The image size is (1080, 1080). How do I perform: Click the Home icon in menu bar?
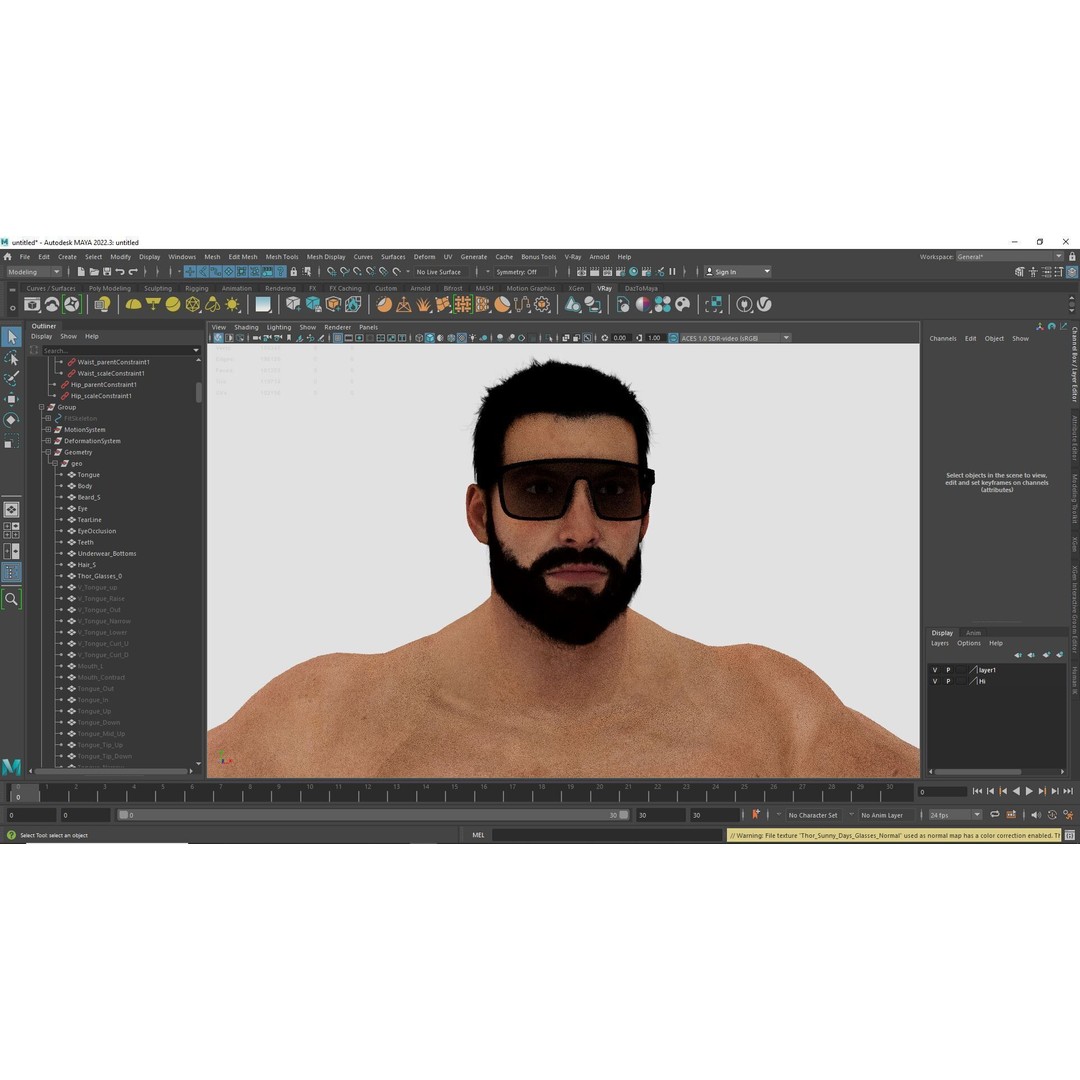8,257
